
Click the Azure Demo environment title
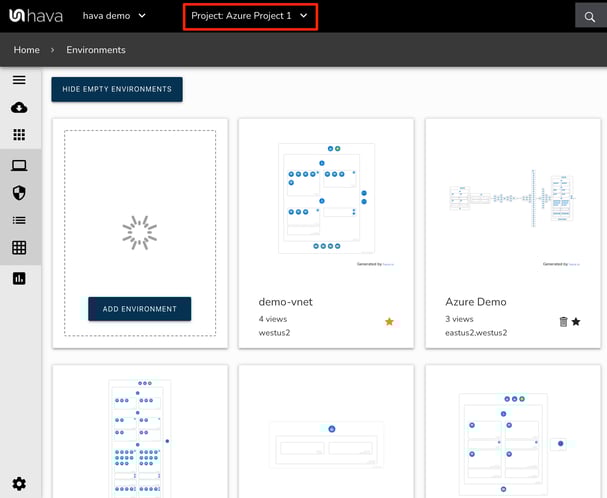[475, 302]
